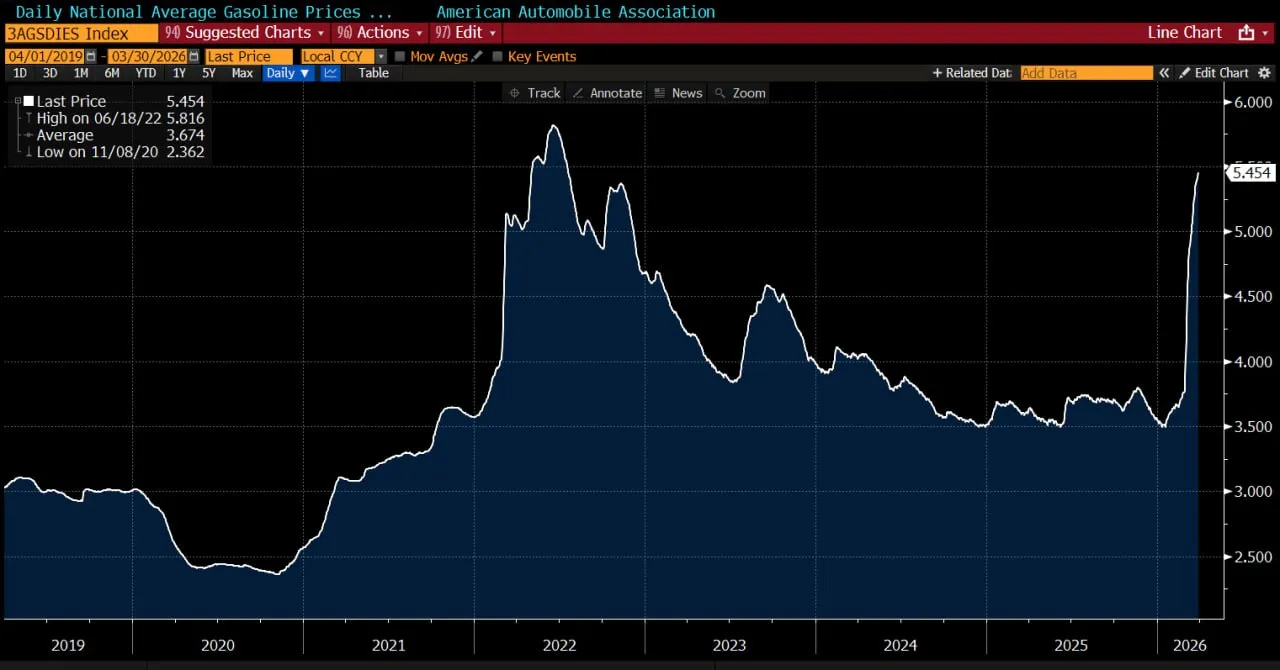Screen dimensions: 1280x670
Task: Open the Actions menu
Action: pos(379,33)
